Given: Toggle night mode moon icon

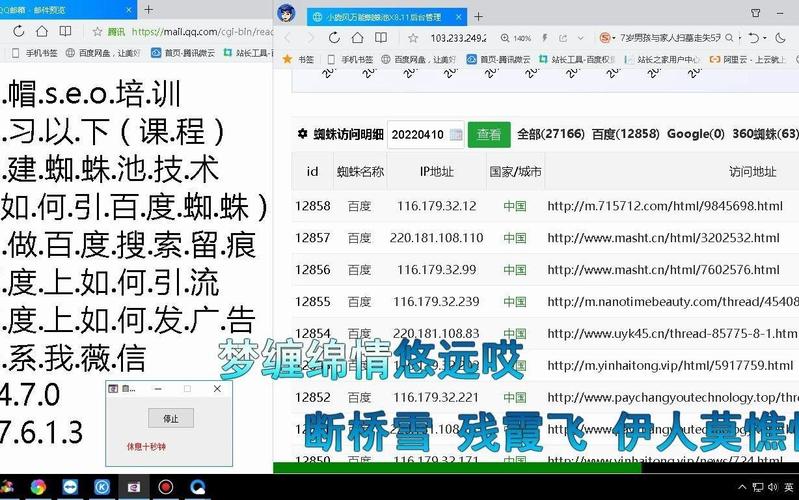Looking at the screenshot, I should tap(780, 38).
